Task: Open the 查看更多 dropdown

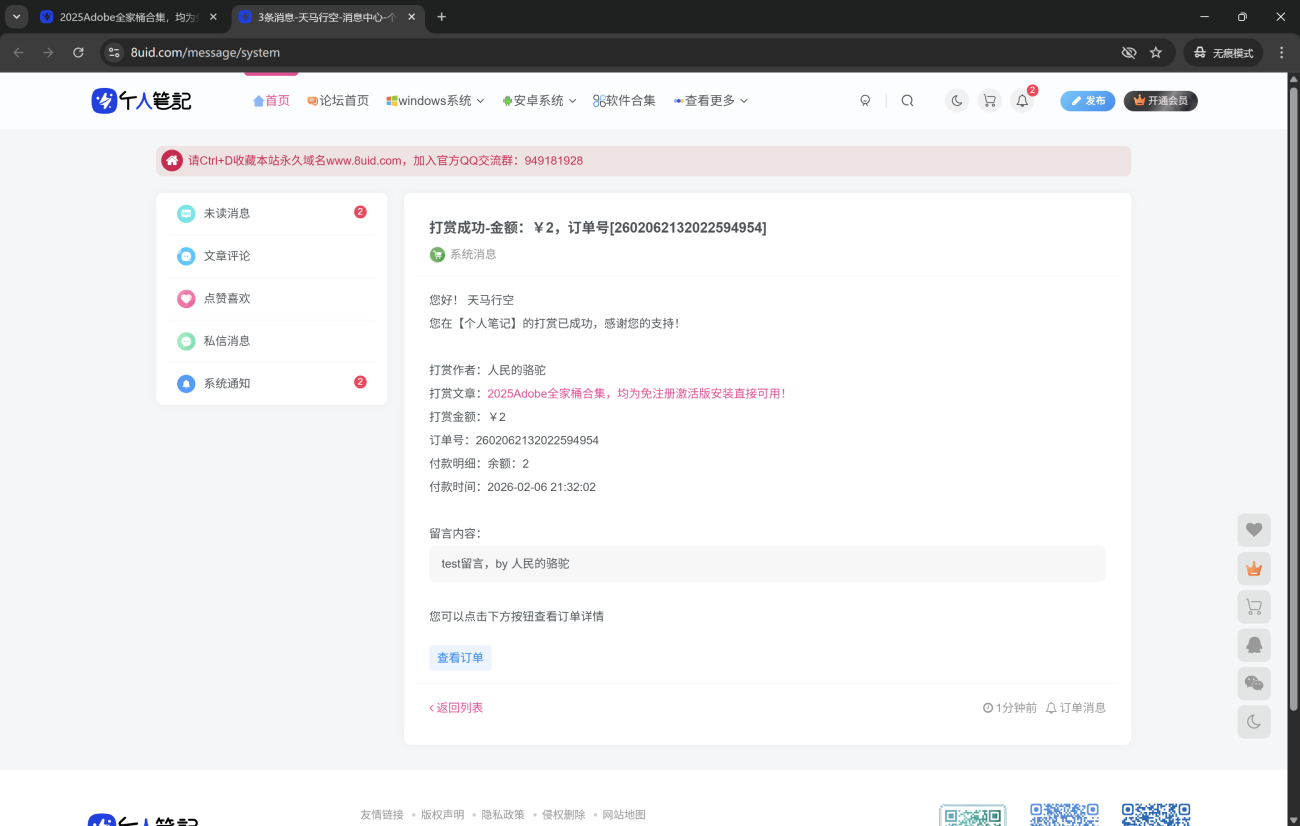Action: point(710,100)
